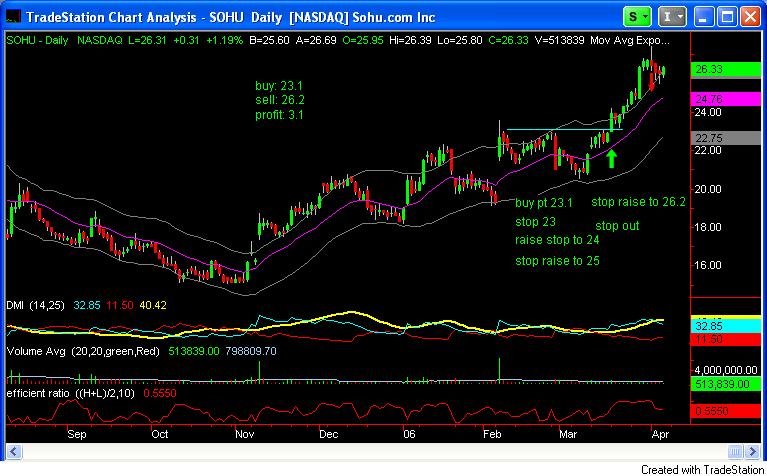This screenshot has height=476, width=767.
Task: Click the 'sell: 26.2' text annotation
Action: click(x=280, y=101)
